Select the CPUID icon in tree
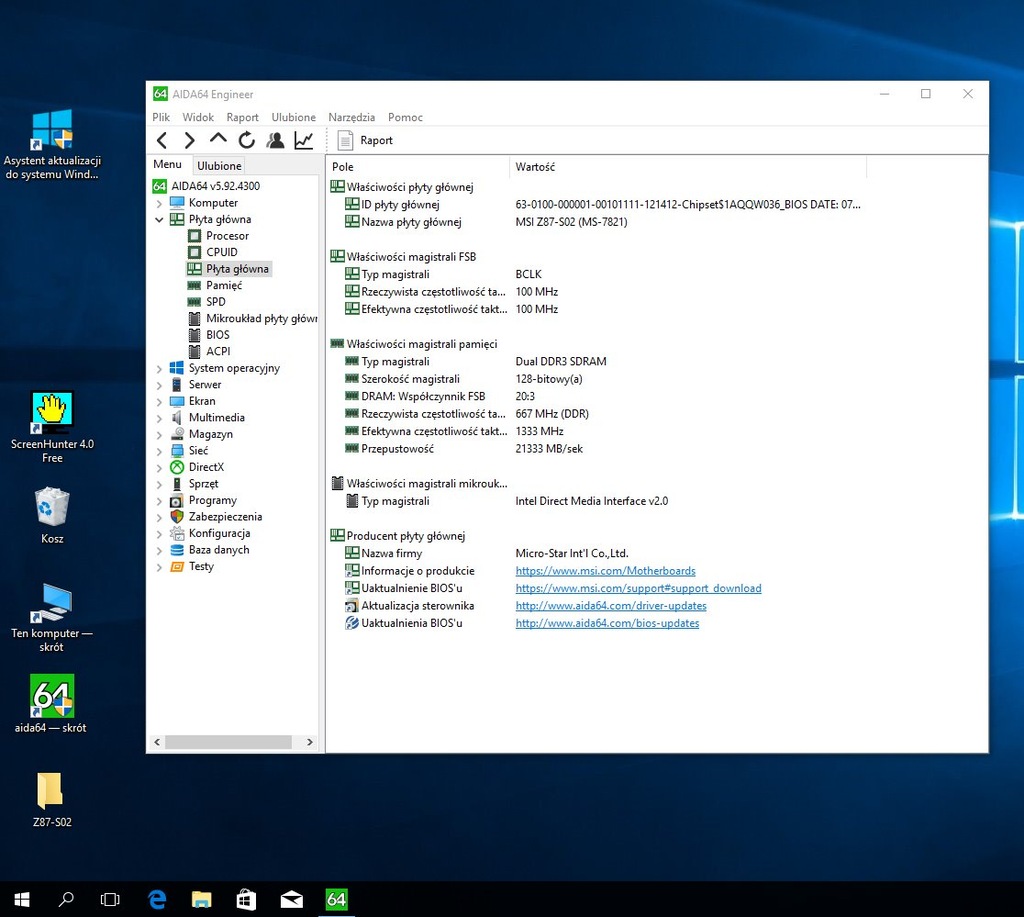 (194, 252)
